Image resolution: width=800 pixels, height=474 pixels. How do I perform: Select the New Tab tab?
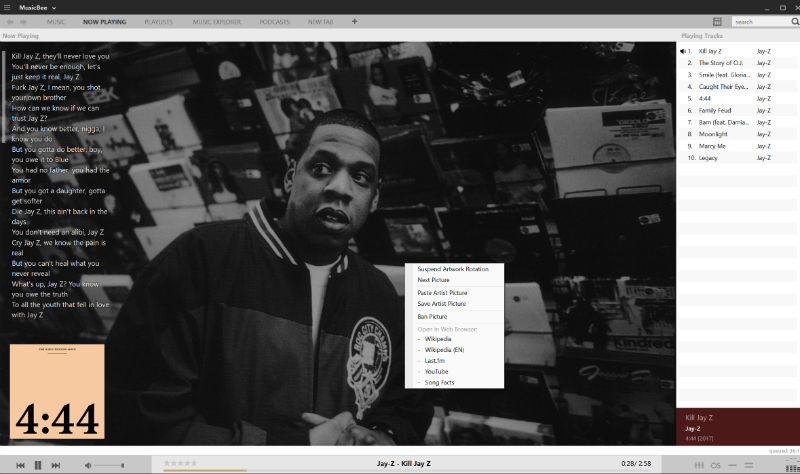[x=320, y=22]
